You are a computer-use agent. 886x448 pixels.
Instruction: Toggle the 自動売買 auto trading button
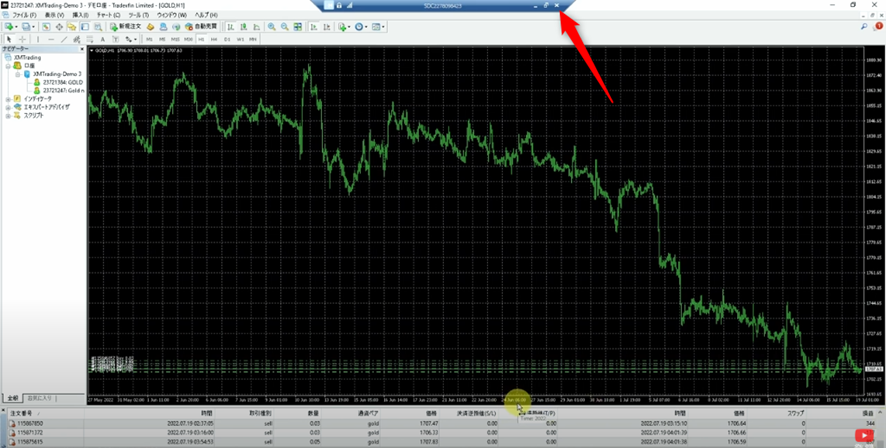201,27
